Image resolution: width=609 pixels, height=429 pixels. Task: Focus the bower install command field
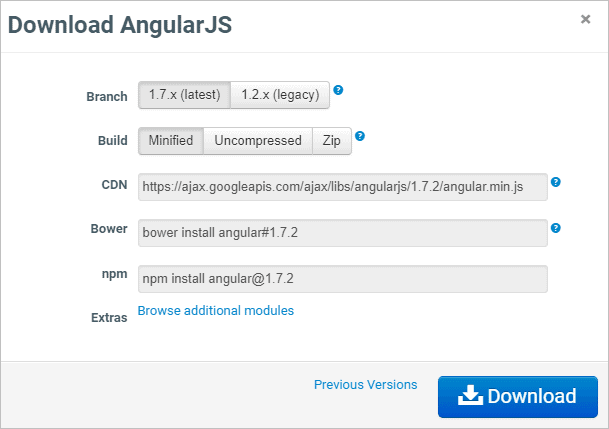343,233
